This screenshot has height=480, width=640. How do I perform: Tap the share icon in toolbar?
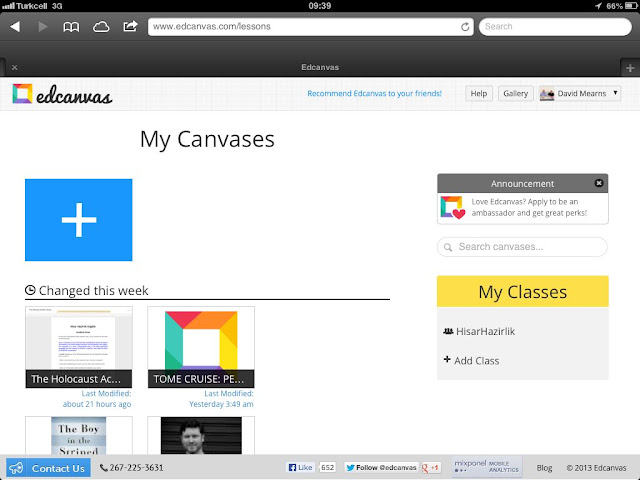coord(130,26)
